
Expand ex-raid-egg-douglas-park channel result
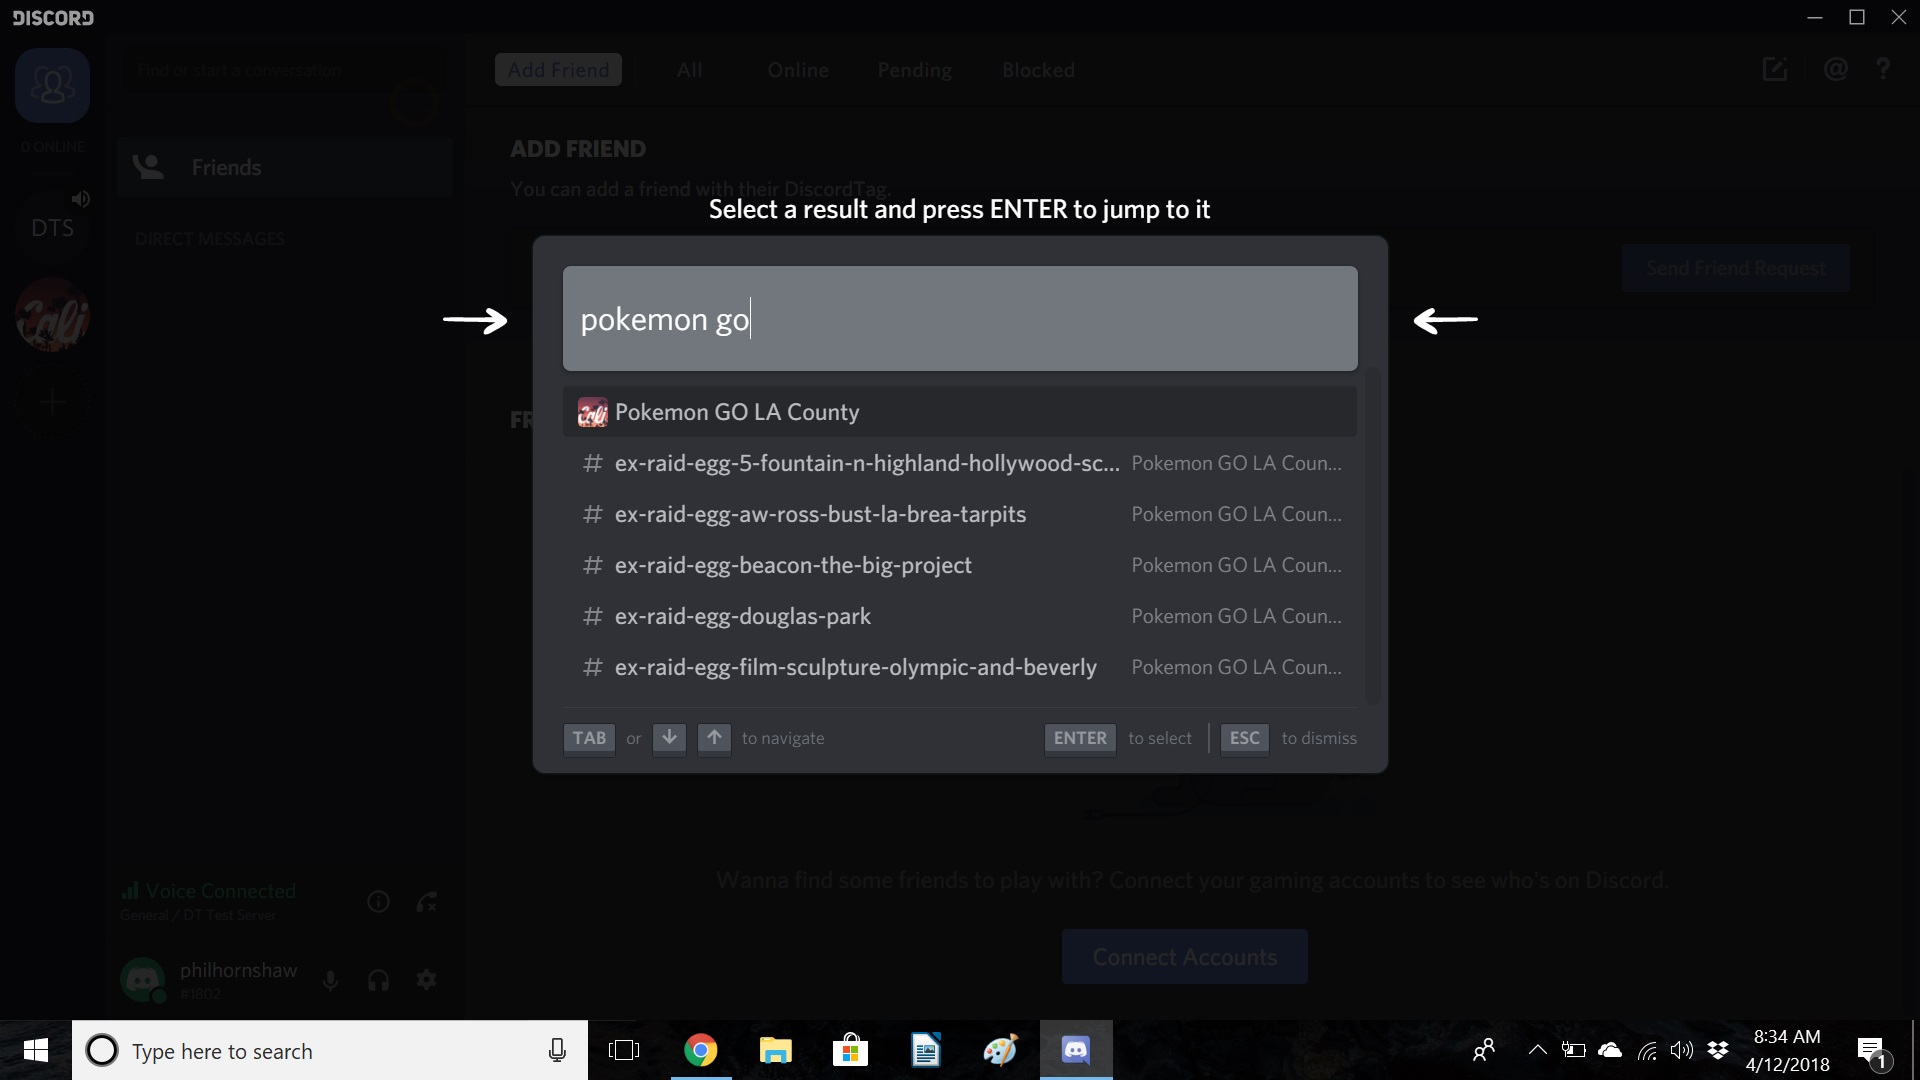click(960, 615)
